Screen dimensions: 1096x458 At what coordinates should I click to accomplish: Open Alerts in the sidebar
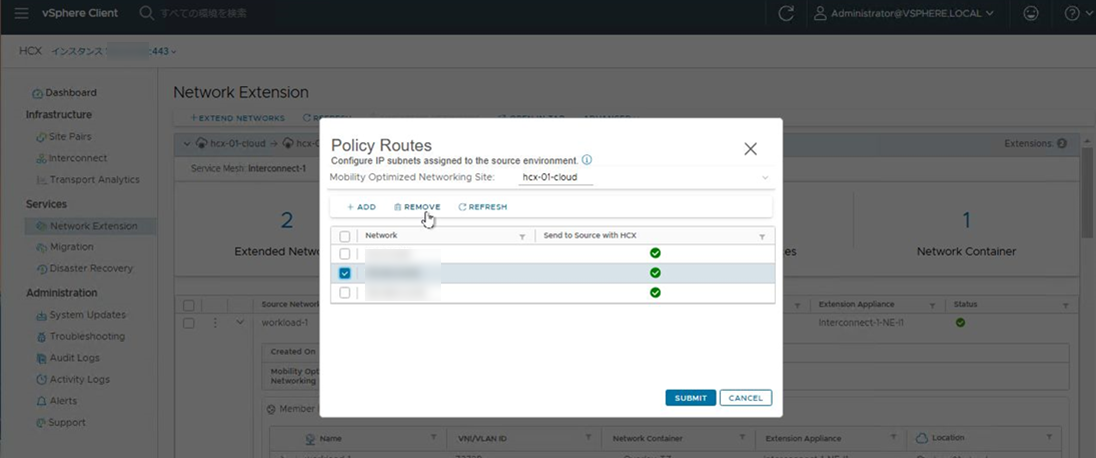pos(56,401)
